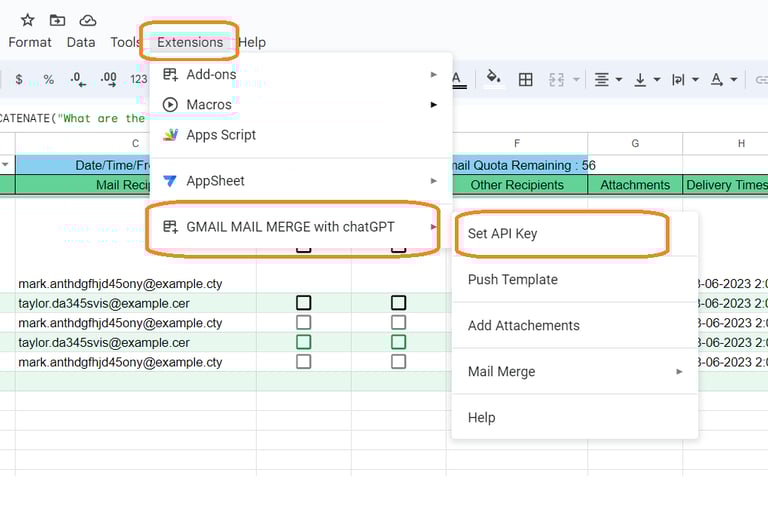
Task: Expand horizontal align dropdown arrow
Action: coord(619,79)
